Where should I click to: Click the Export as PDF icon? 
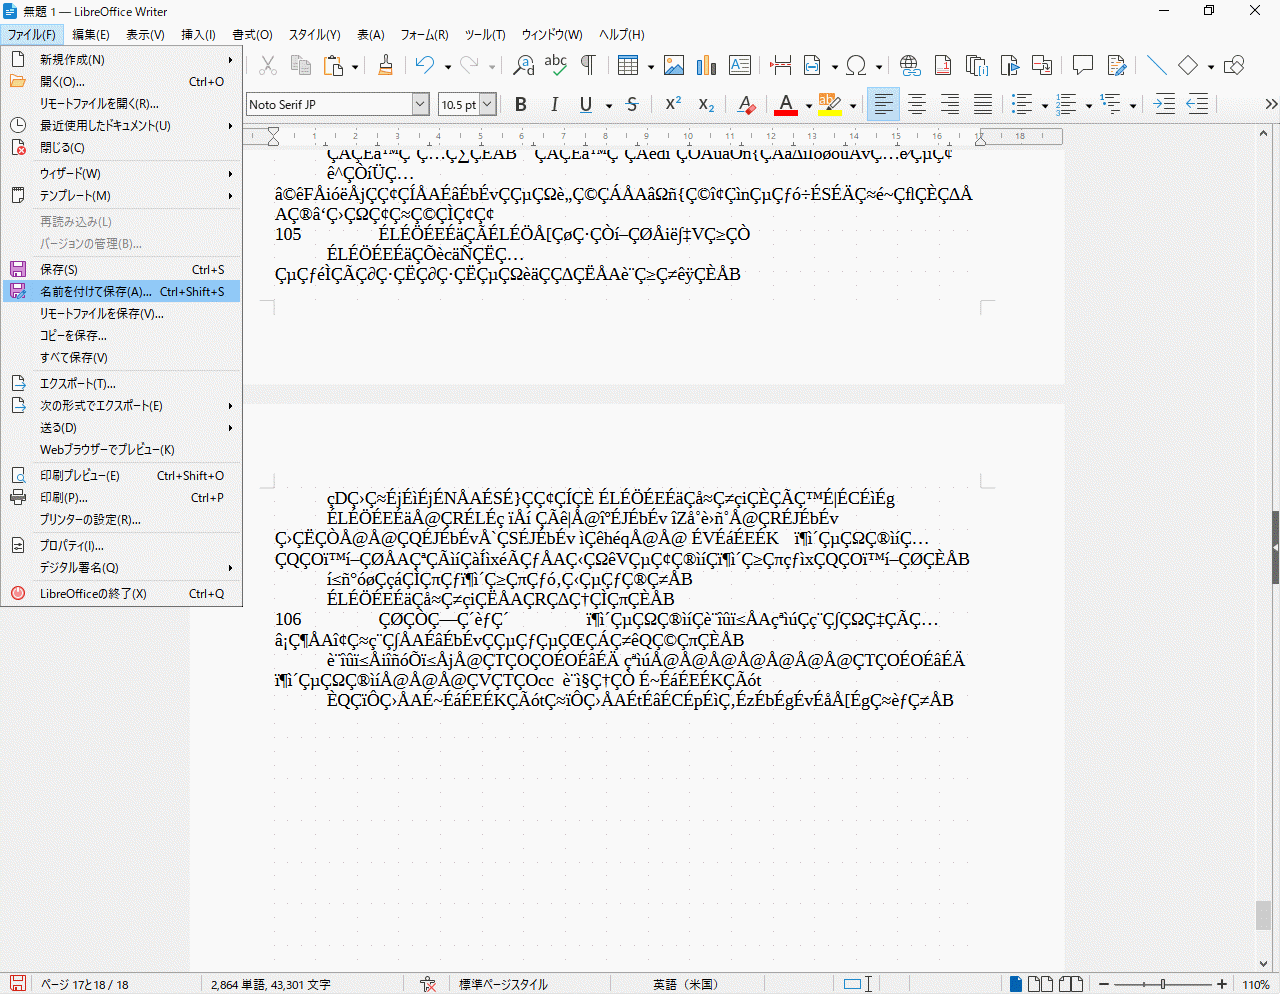click(943, 66)
